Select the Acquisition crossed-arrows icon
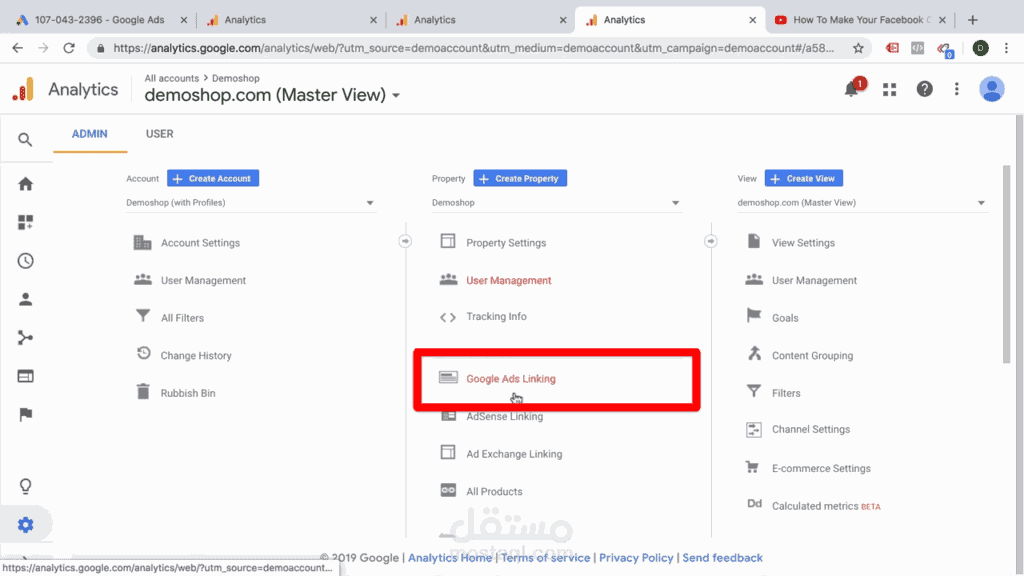The image size is (1024, 576). [x=27, y=337]
